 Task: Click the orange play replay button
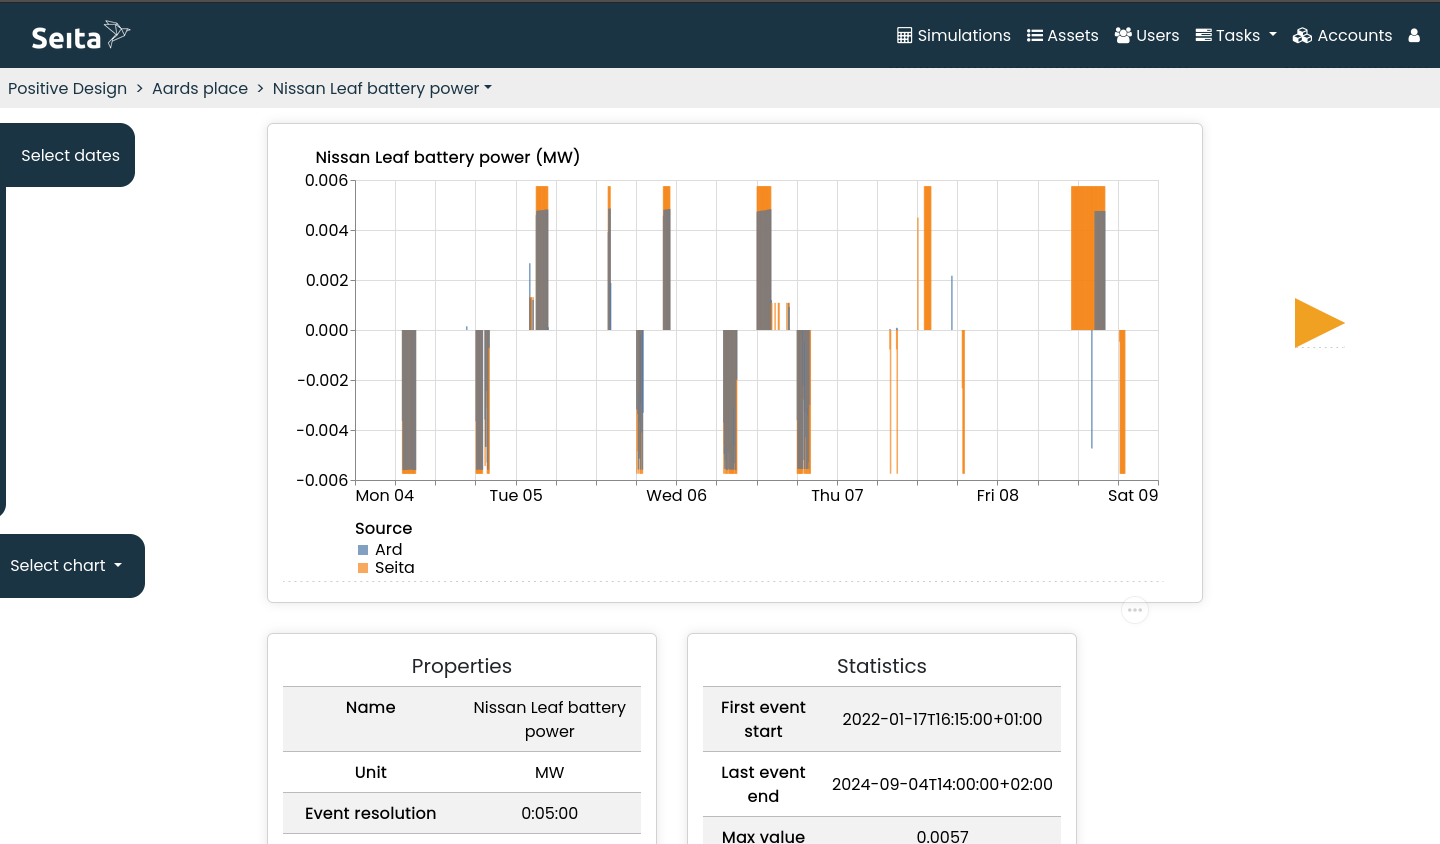(1319, 323)
